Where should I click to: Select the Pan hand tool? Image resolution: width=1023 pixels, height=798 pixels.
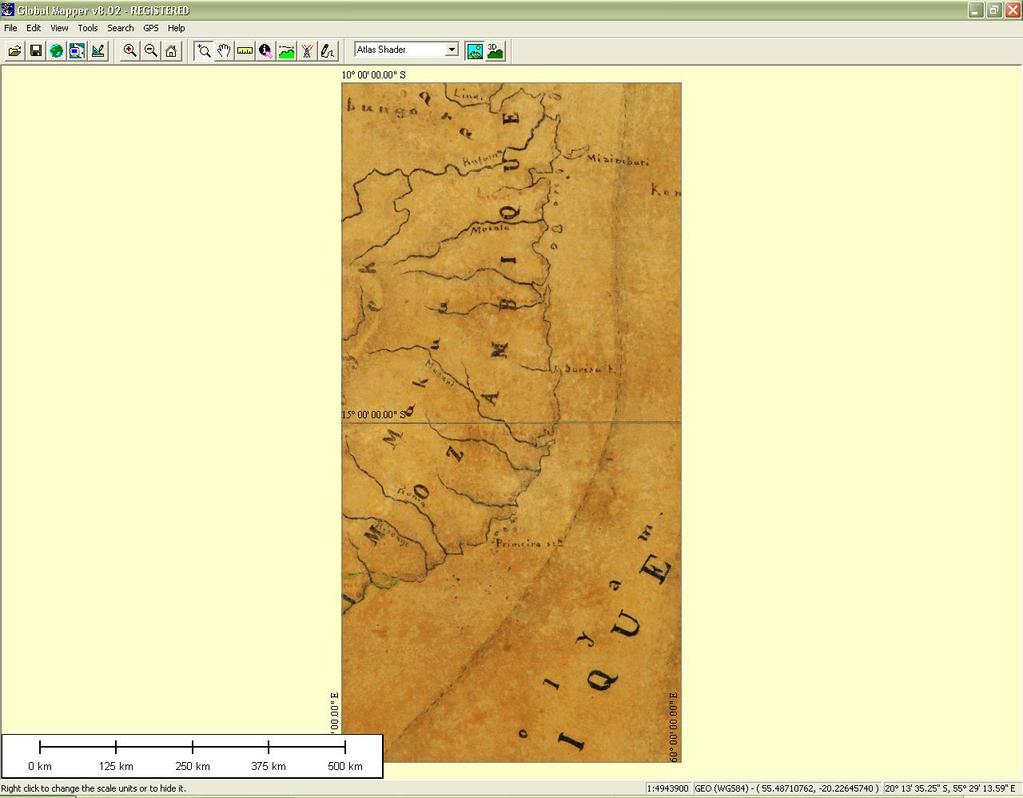click(224, 51)
